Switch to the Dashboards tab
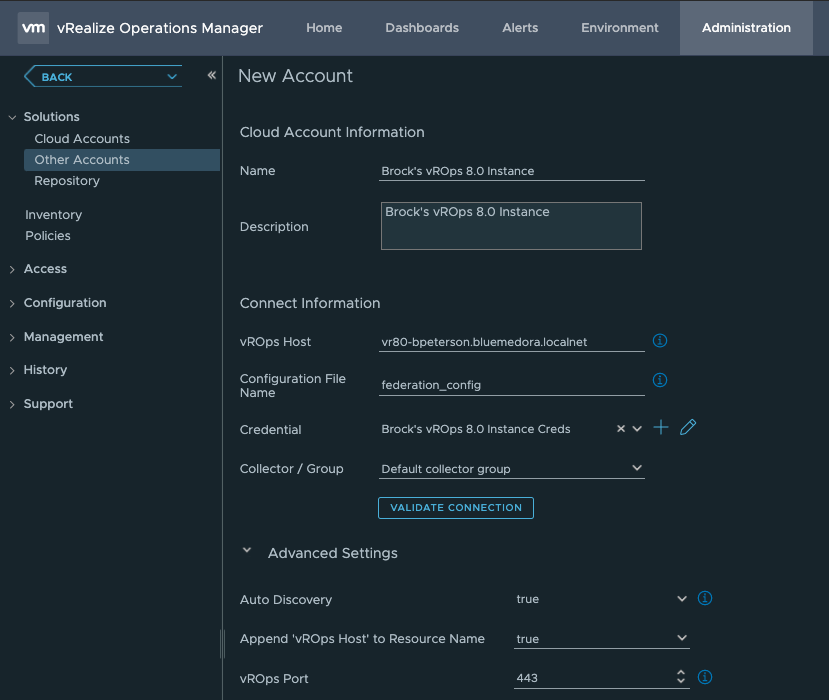 tap(422, 28)
